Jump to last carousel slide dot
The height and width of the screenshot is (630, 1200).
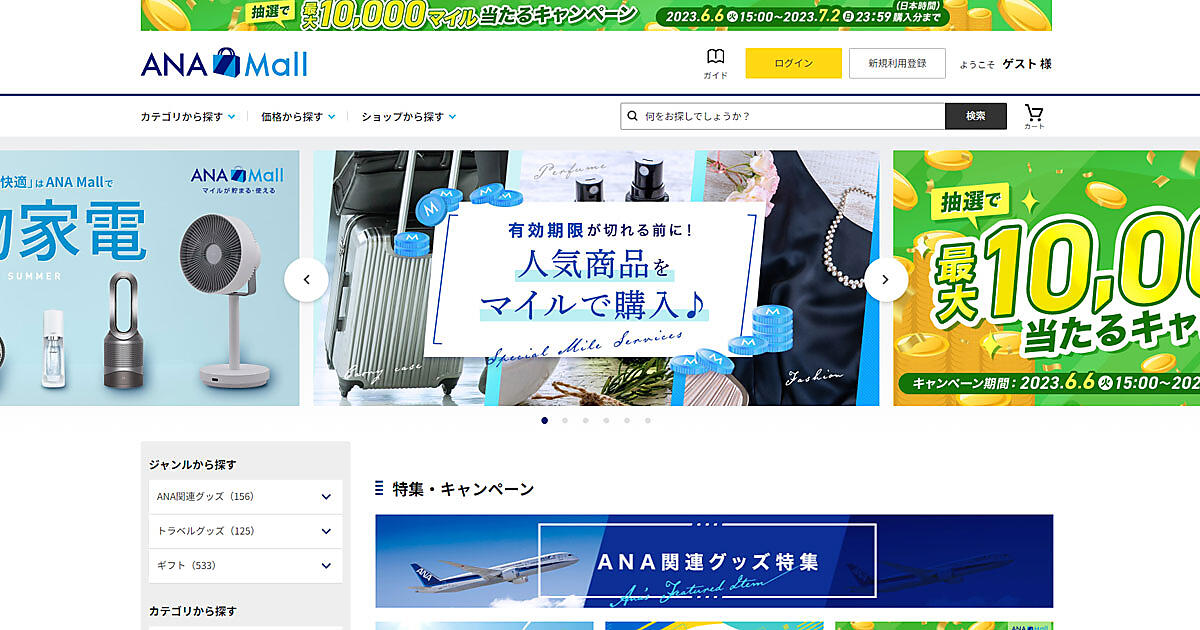648,421
